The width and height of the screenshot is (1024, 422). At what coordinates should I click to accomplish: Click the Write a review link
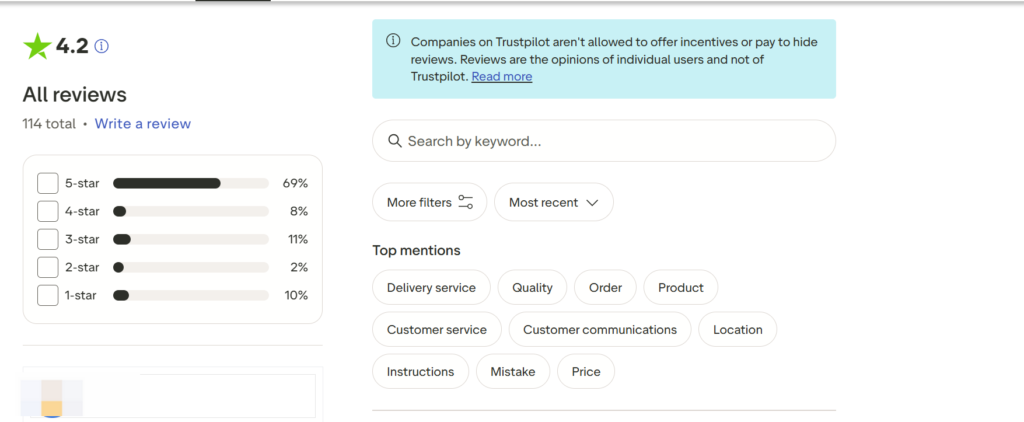point(143,124)
